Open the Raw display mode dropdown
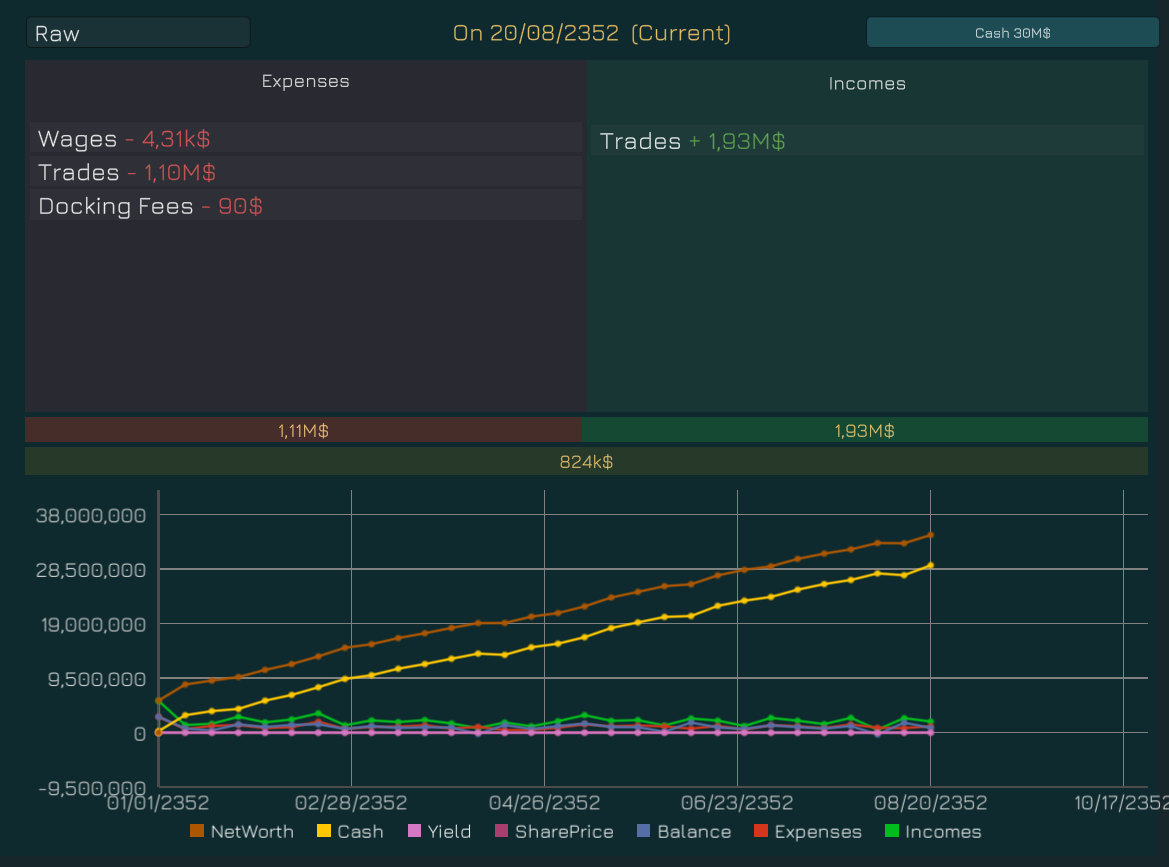The width and height of the screenshot is (1169, 867). tap(138, 33)
